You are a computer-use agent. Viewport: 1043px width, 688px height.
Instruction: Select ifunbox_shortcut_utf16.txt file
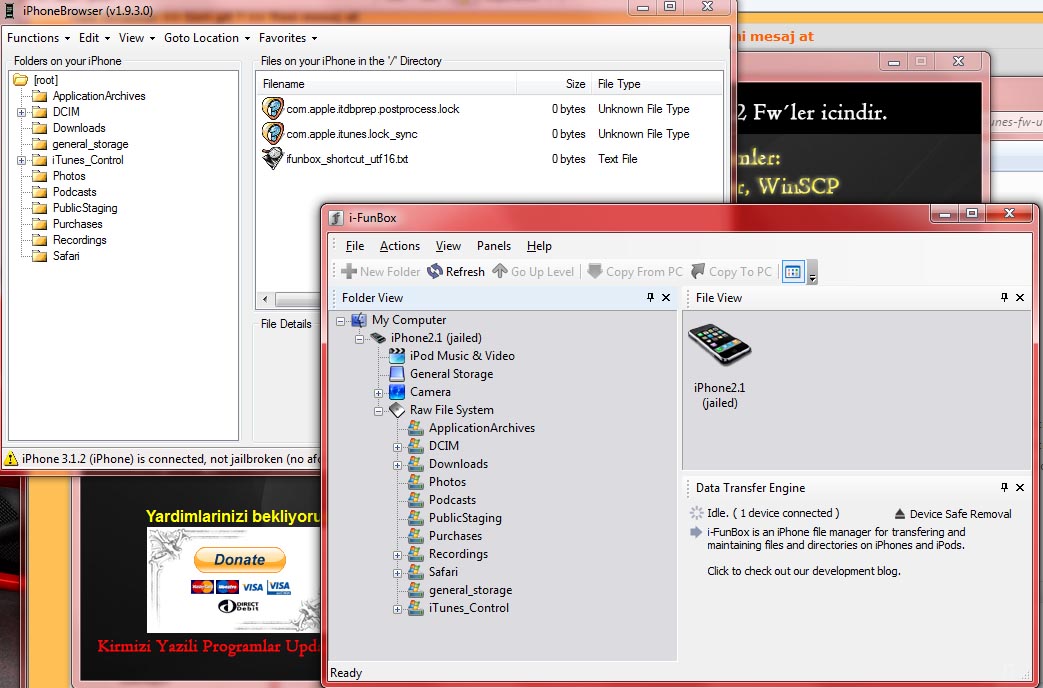(347, 159)
